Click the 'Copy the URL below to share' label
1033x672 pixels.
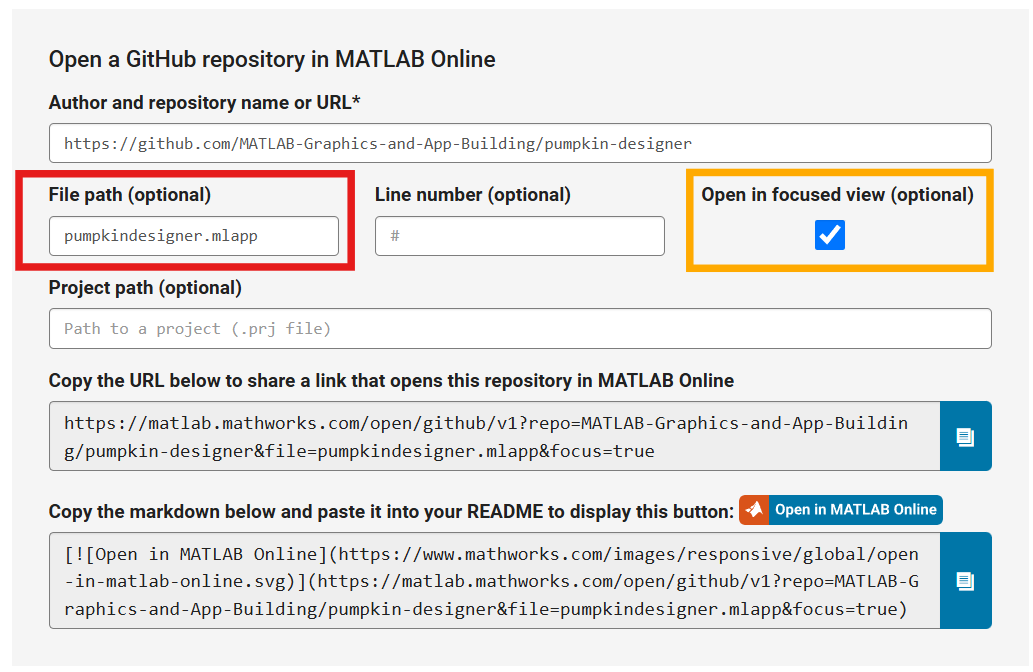pyautogui.click(x=391, y=381)
